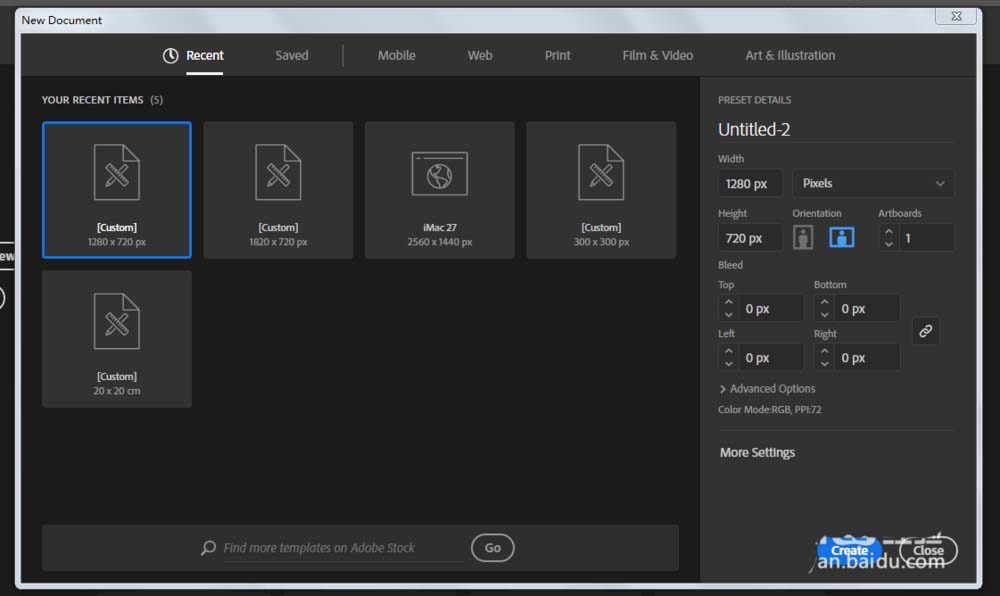Expand Advanced Options section
This screenshot has width=1000, height=596.
[767, 389]
